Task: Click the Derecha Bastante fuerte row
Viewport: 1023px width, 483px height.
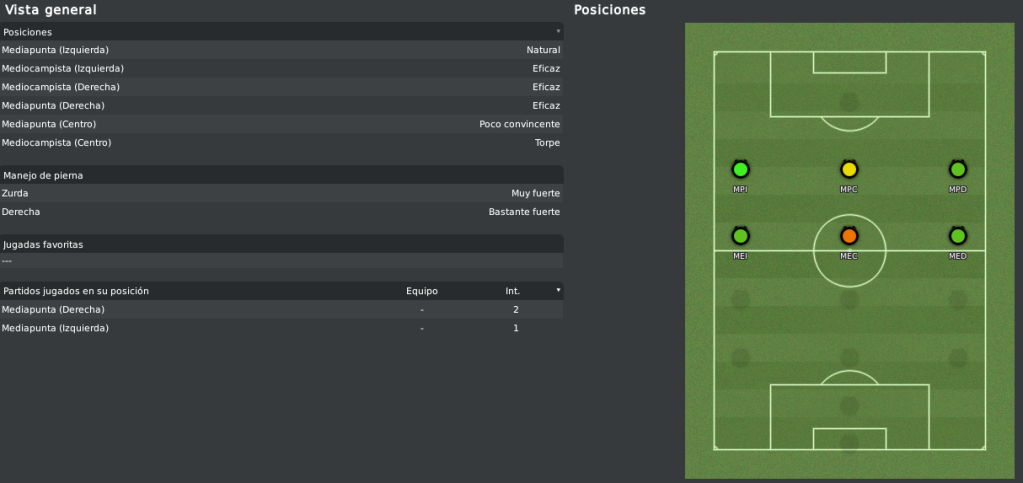Action: point(281,211)
